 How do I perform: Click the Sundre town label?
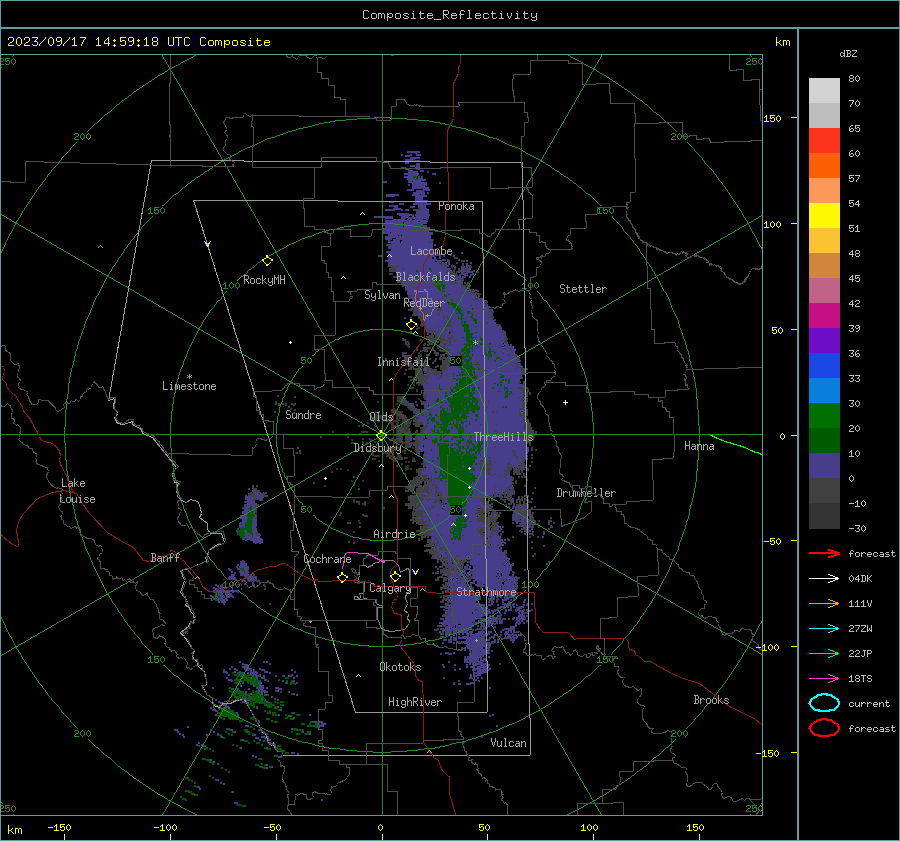point(303,415)
